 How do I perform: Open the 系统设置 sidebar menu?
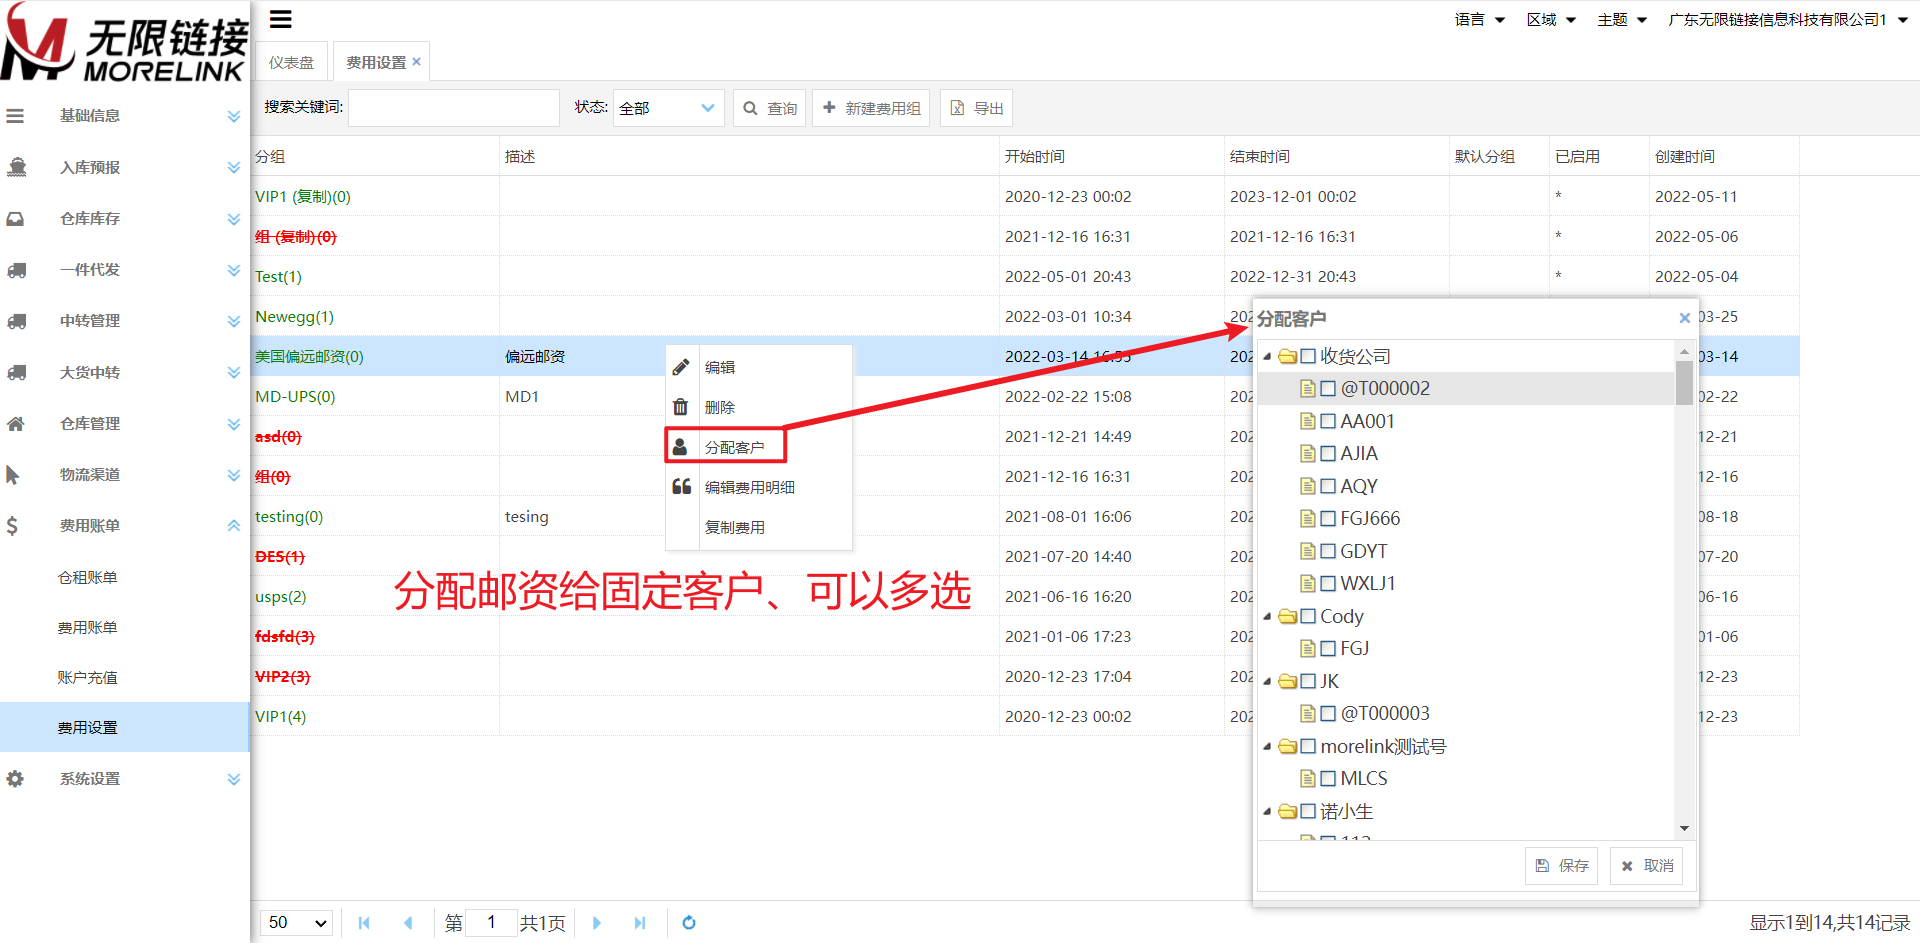pos(124,779)
